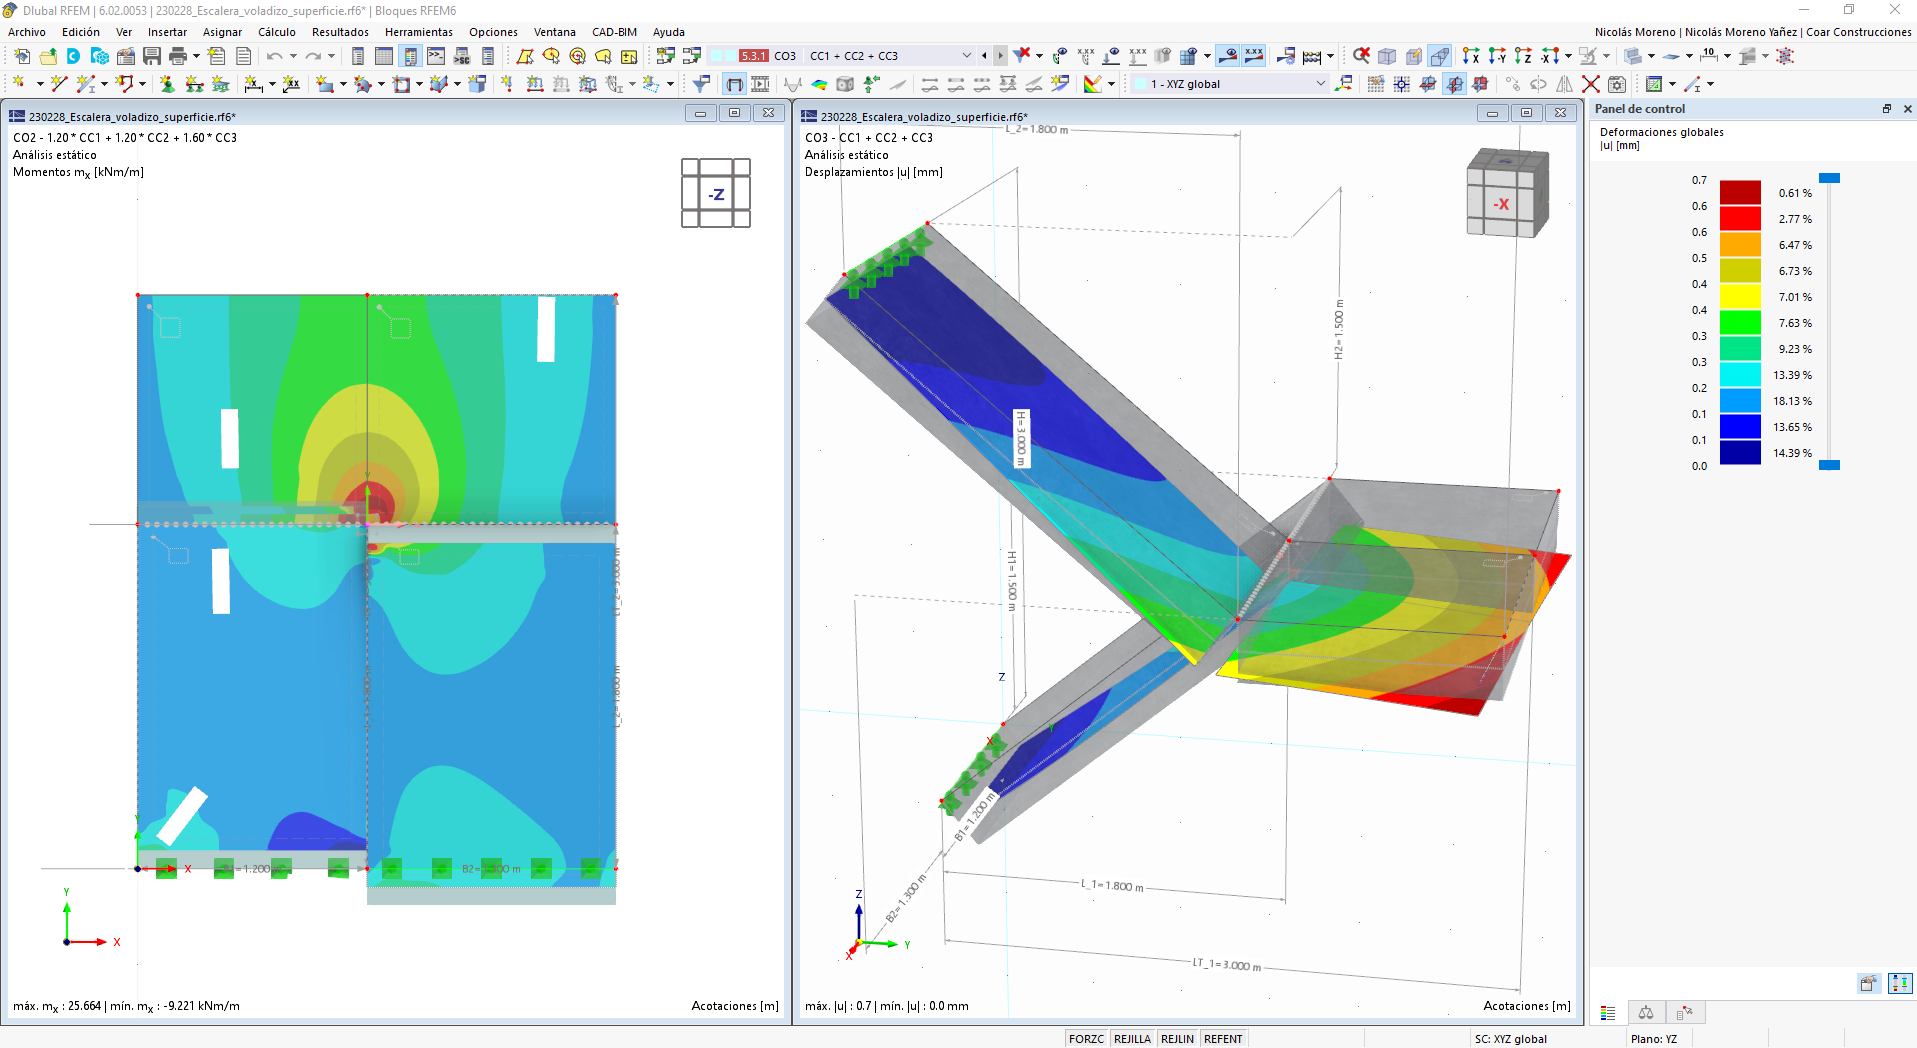Select the New Node tool
The width and height of the screenshot is (1917, 1048).
[20, 84]
